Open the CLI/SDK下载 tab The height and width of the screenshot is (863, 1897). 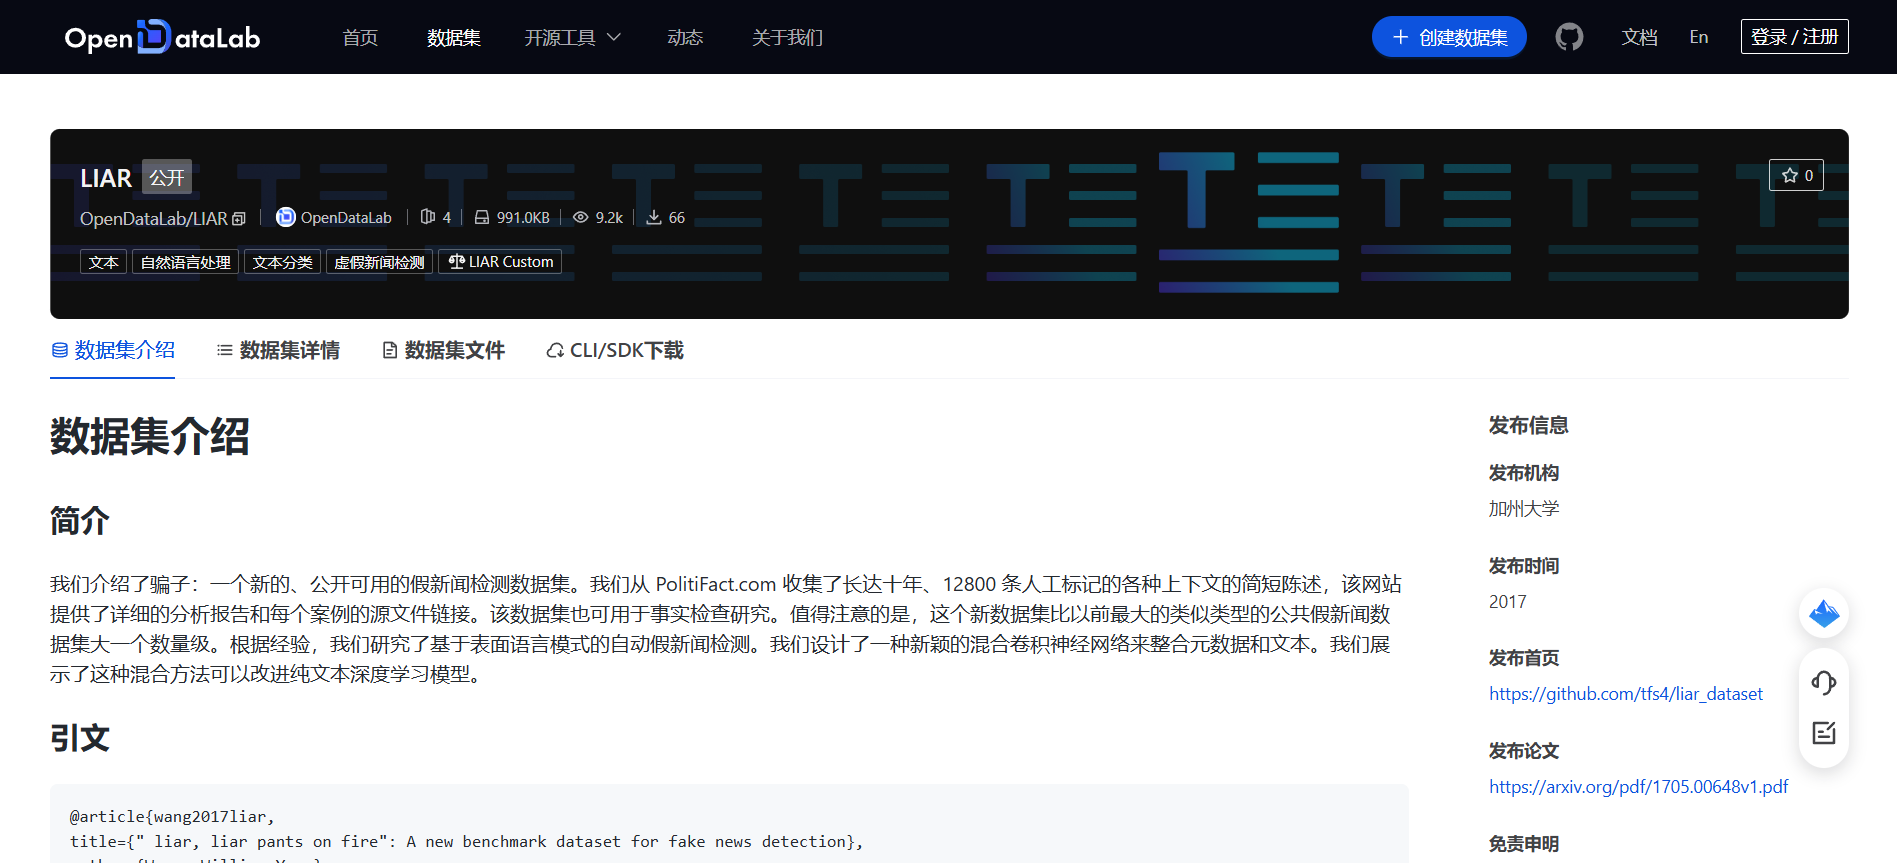tap(615, 350)
